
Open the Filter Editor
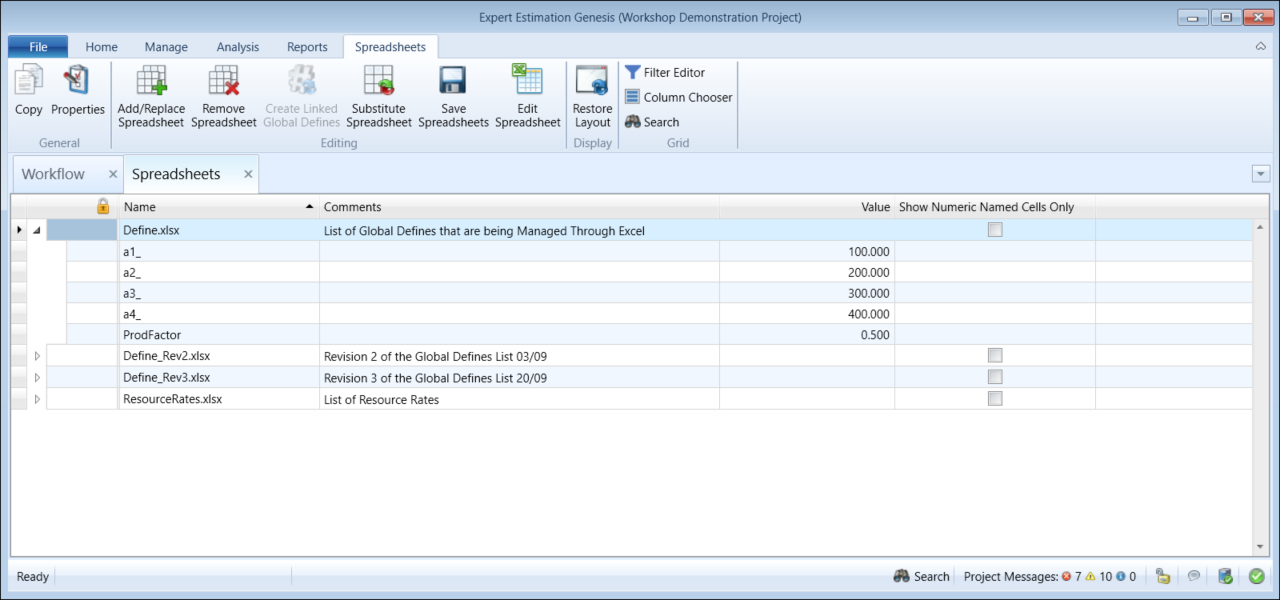(x=665, y=72)
